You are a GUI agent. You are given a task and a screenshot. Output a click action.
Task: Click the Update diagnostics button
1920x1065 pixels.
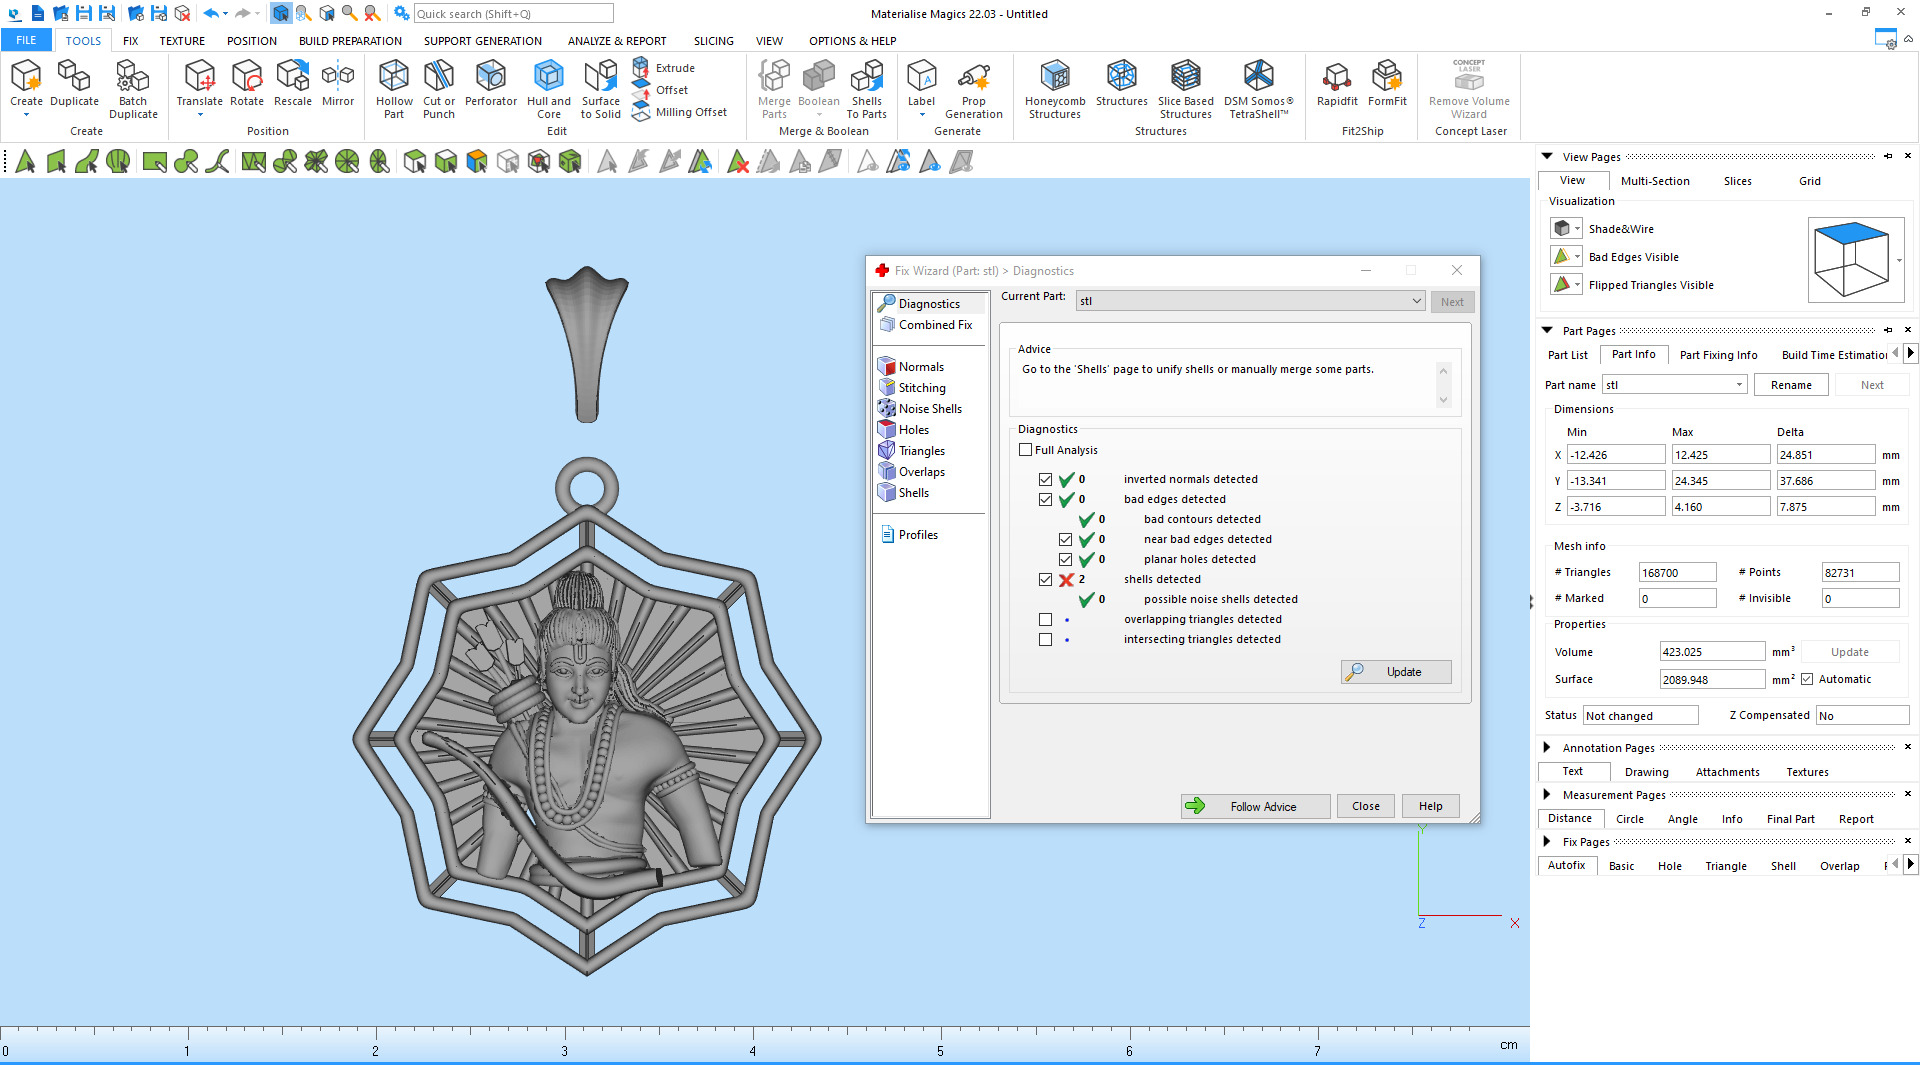tap(1396, 672)
